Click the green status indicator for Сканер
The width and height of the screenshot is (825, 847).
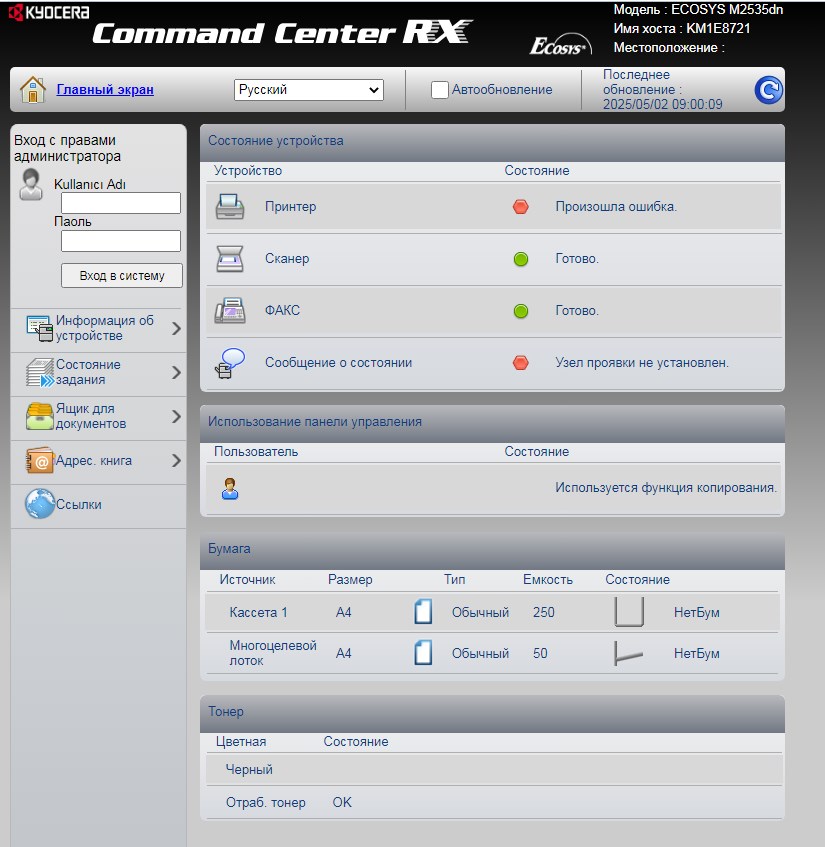(520, 259)
